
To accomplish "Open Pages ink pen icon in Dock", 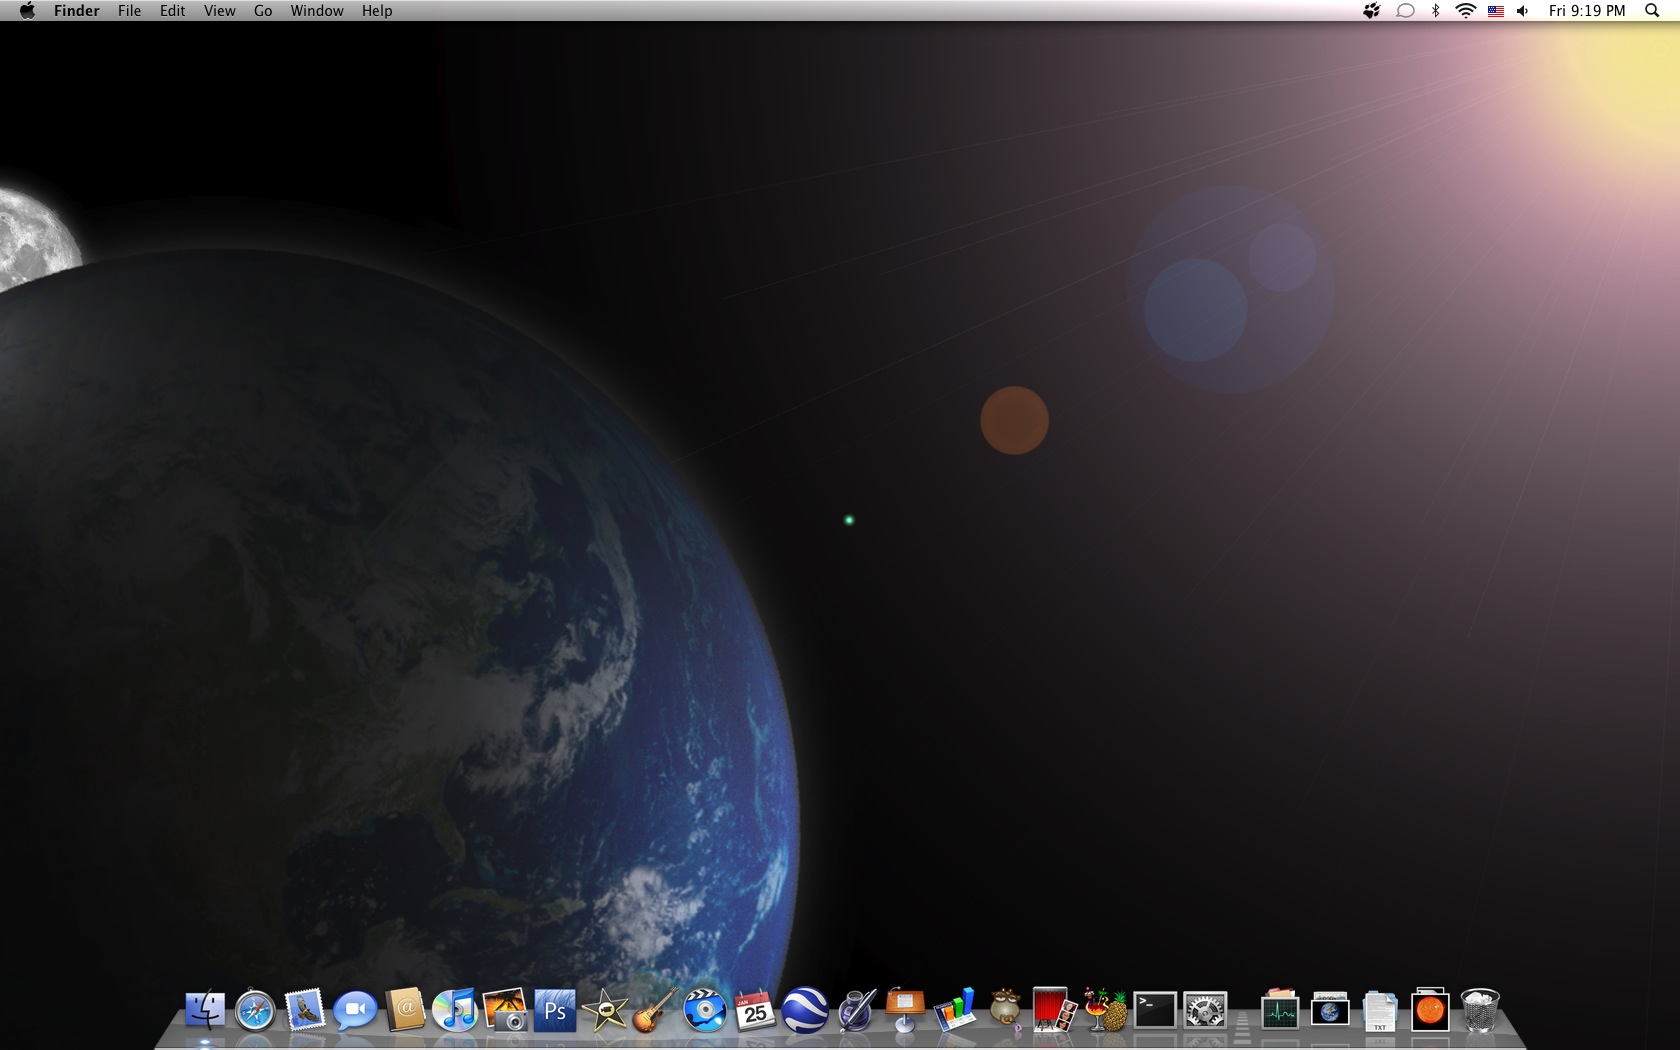I will 855,1010.
